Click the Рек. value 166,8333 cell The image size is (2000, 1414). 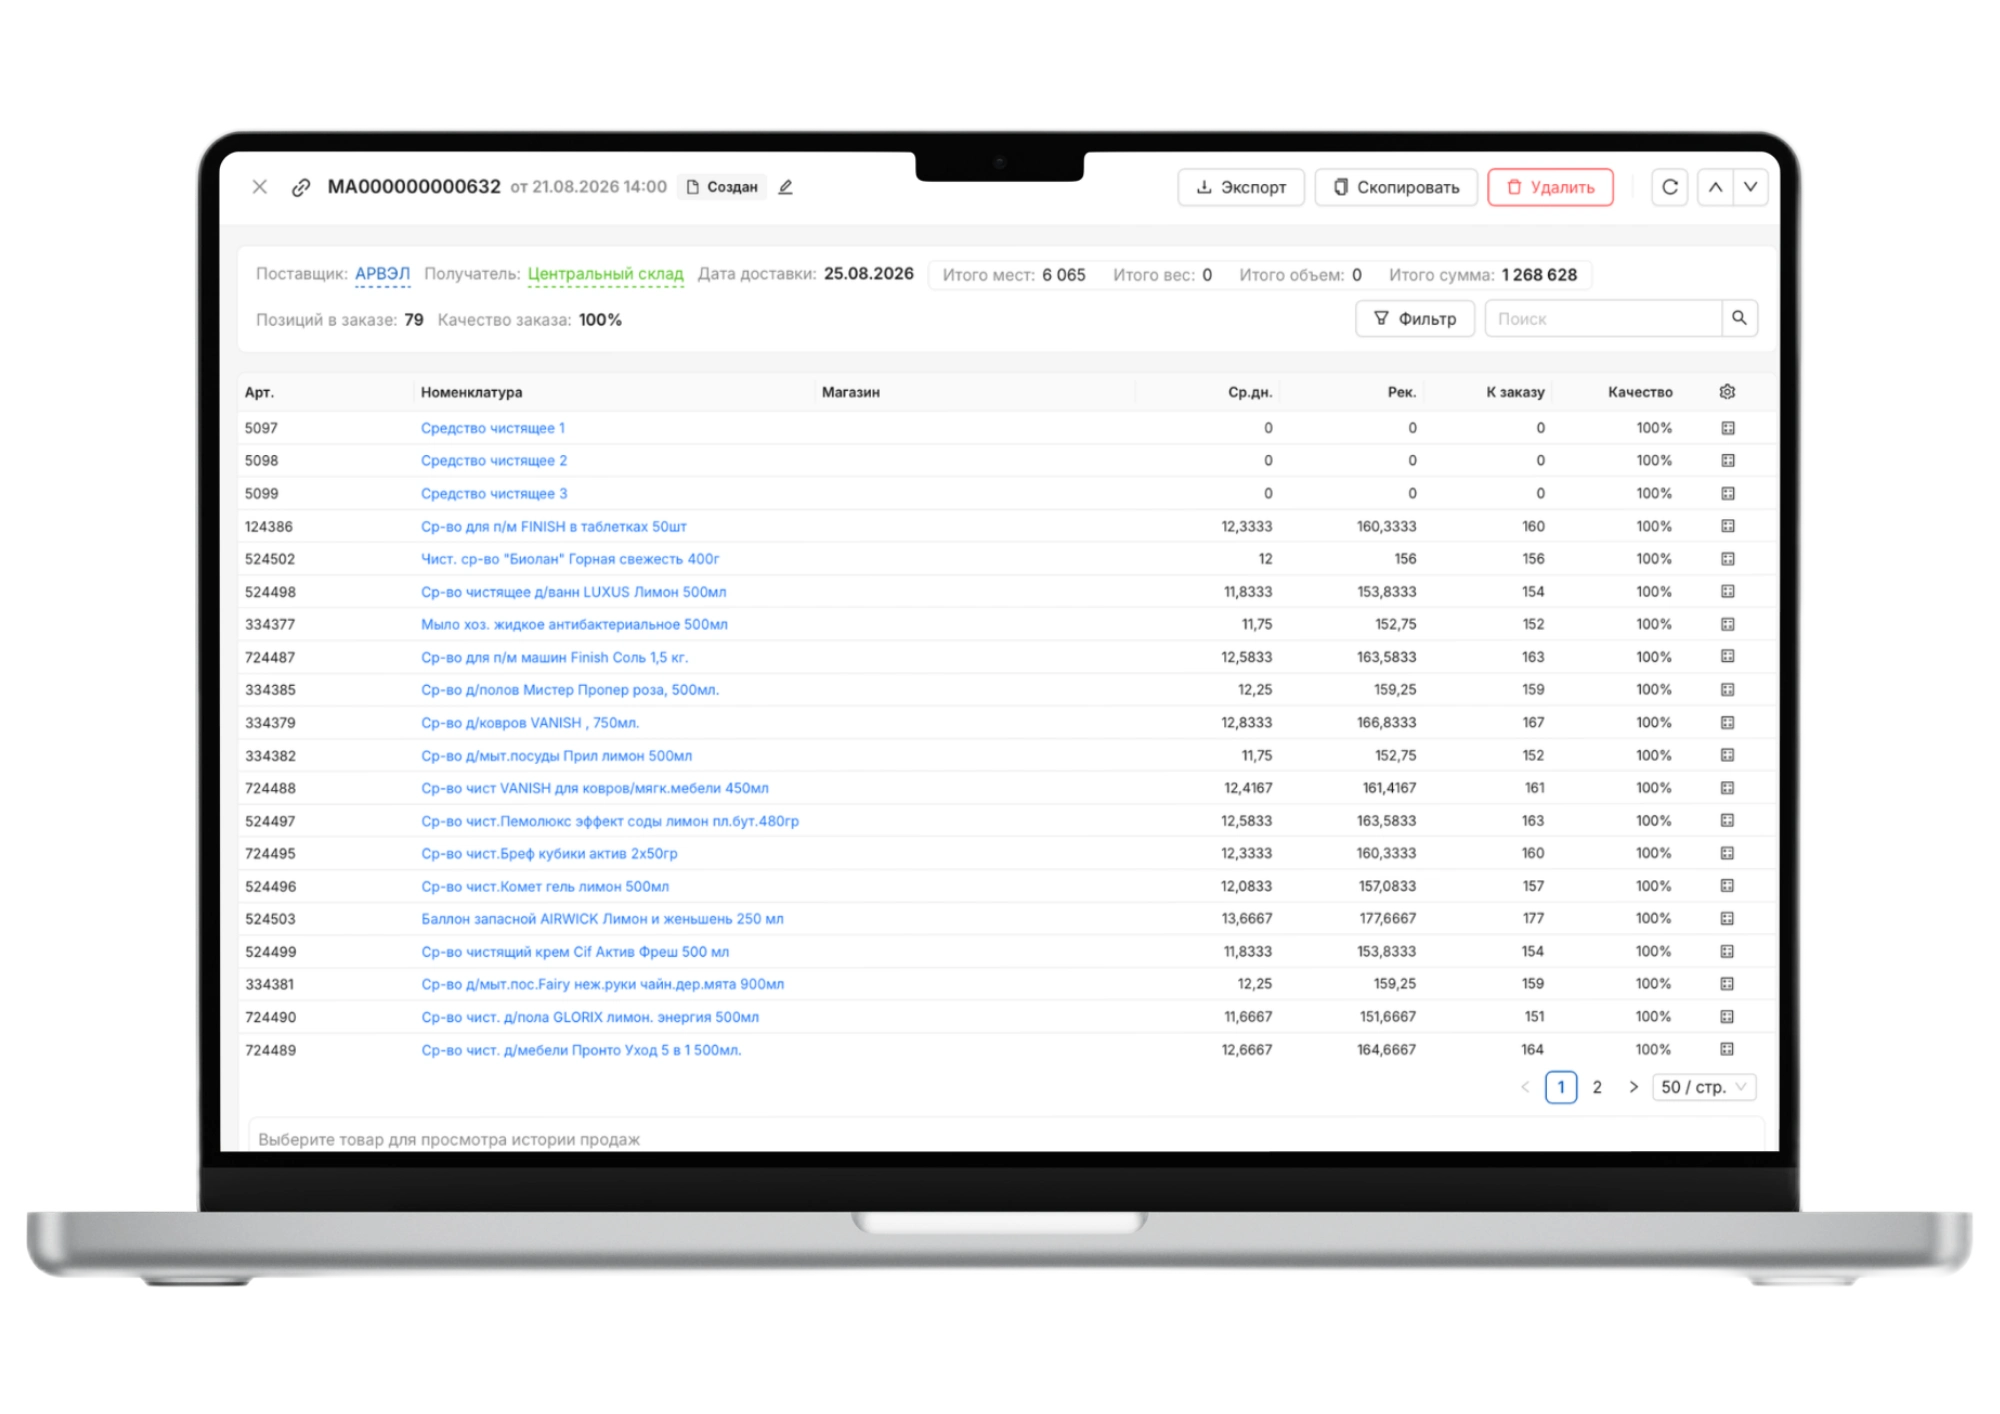click(x=1386, y=722)
